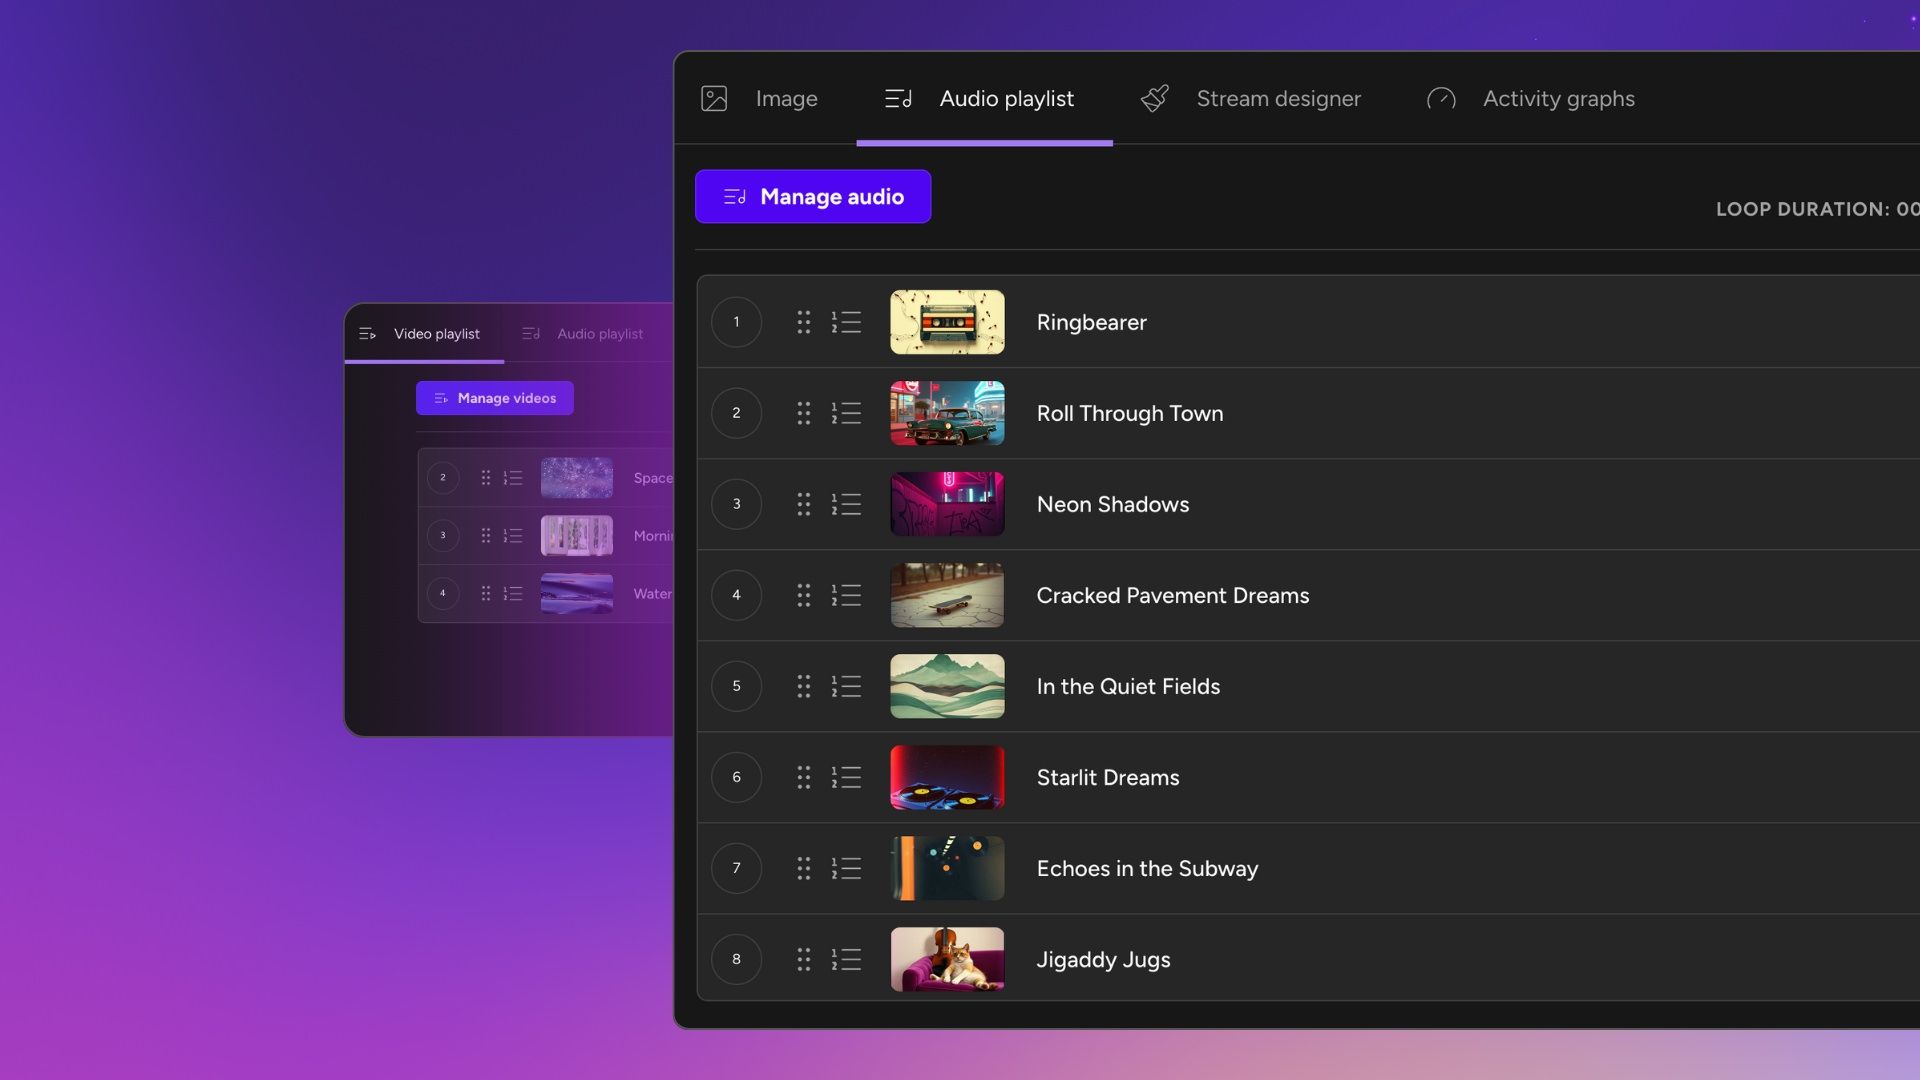Click the Stream designer paintbrush icon

tap(1155, 98)
